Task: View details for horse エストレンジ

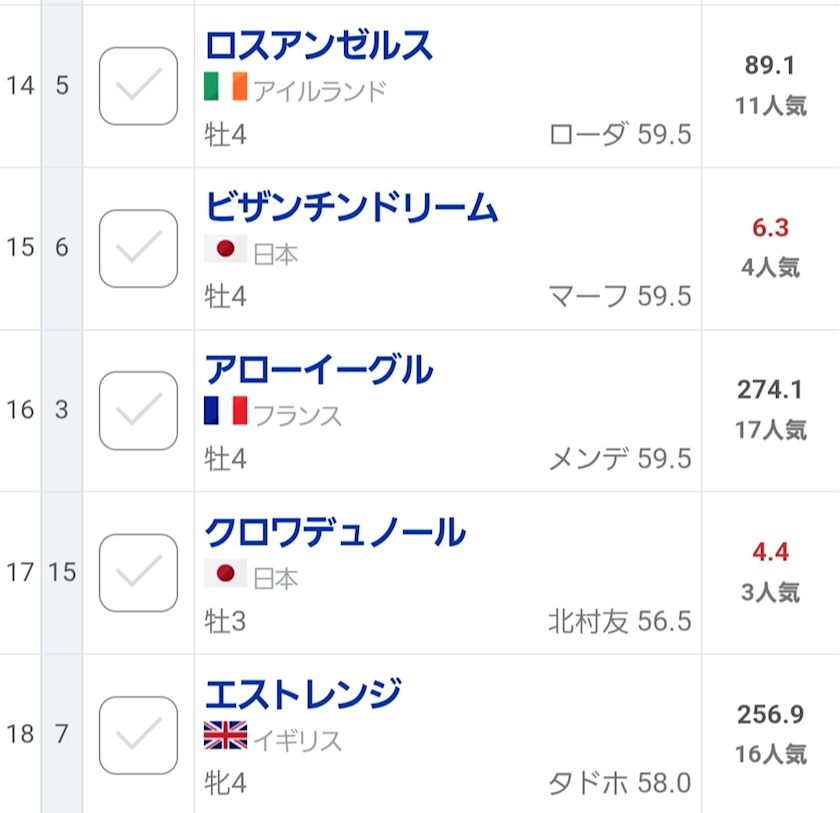Action: [303, 693]
